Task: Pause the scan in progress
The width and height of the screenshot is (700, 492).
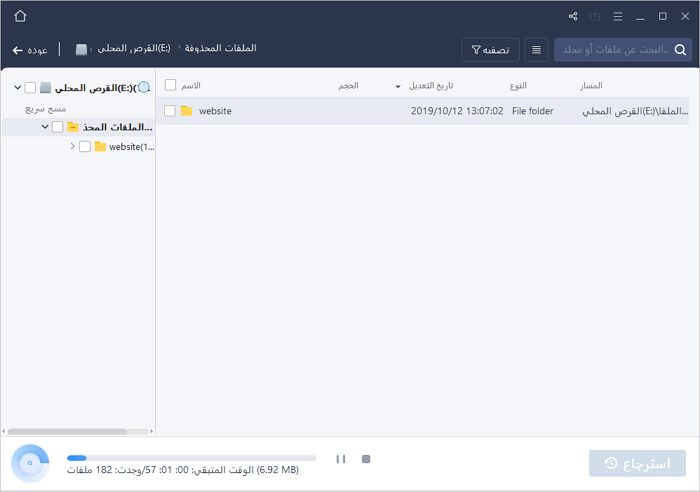Action: 341,459
